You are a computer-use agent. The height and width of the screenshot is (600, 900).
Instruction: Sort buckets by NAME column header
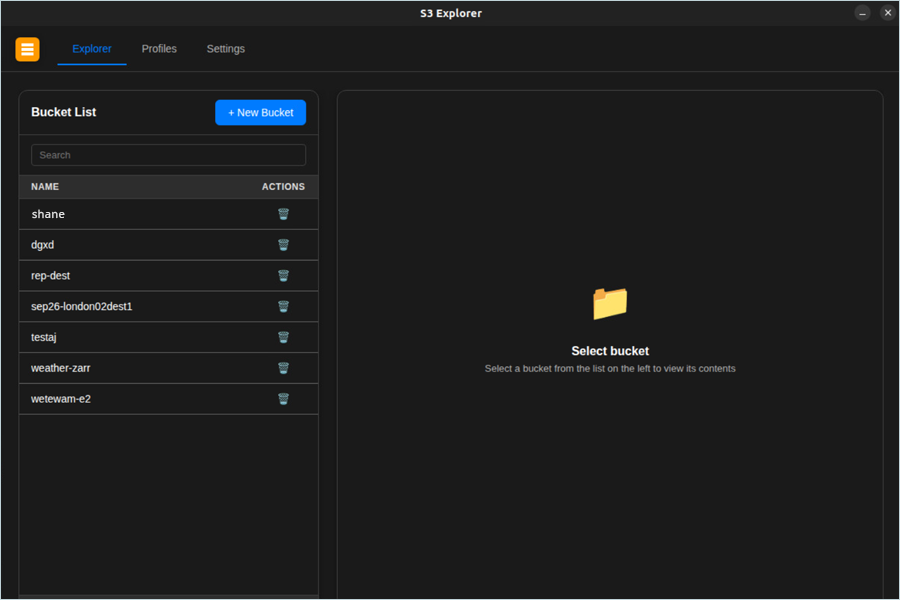45,187
